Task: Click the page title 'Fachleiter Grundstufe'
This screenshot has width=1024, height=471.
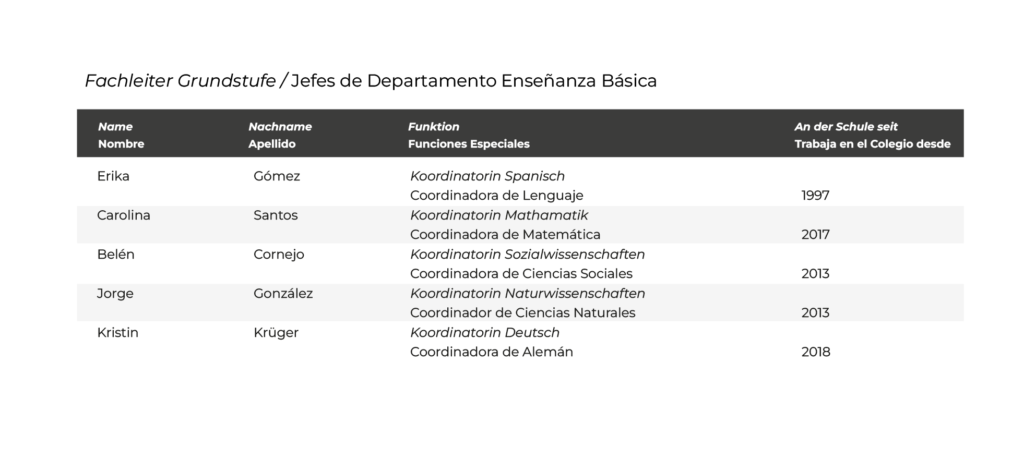Action: click(x=181, y=81)
